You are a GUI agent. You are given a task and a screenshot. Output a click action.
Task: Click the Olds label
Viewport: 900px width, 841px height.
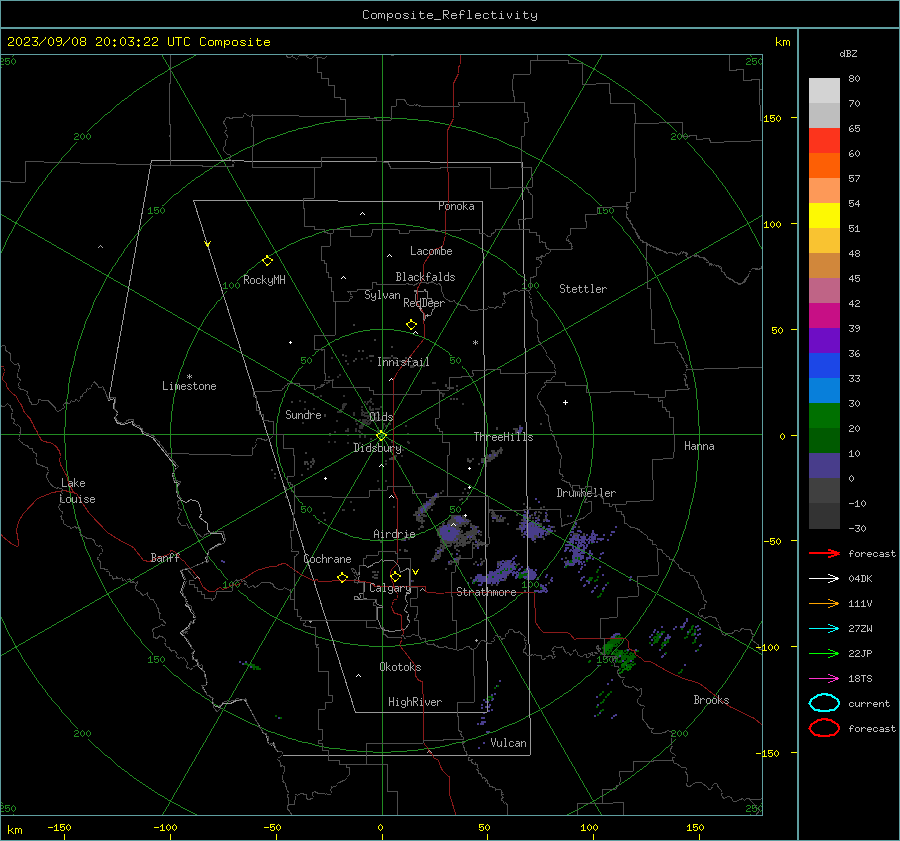(x=381, y=417)
